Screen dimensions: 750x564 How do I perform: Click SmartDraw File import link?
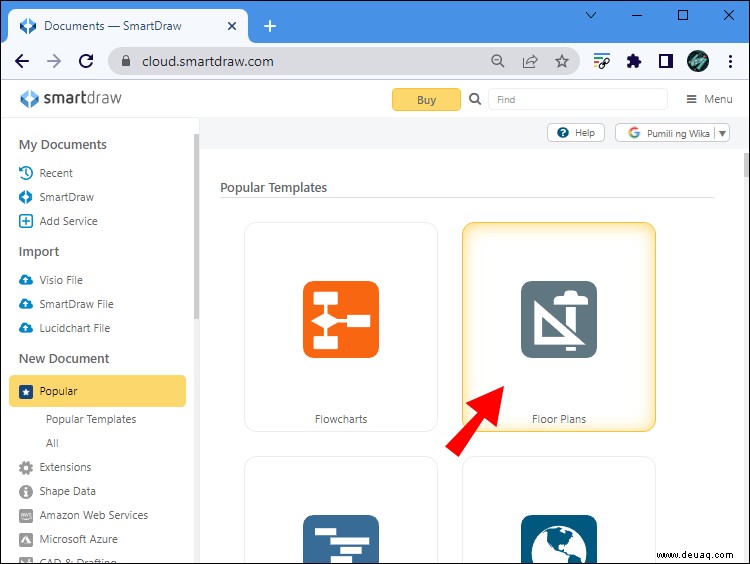click(x=76, y=304)
